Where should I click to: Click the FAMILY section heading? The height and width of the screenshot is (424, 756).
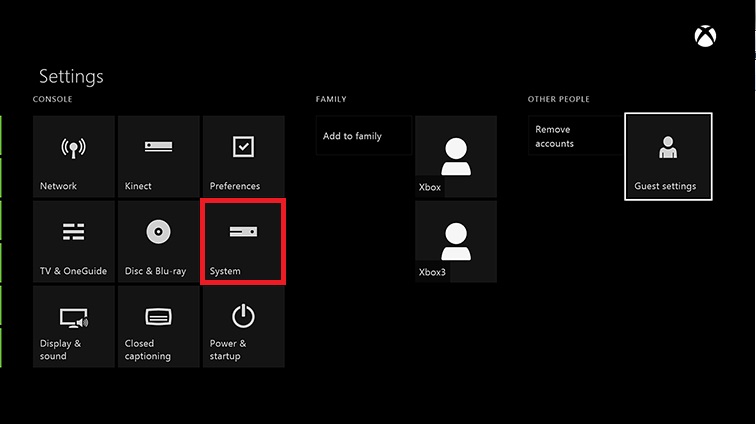[331, 99]
